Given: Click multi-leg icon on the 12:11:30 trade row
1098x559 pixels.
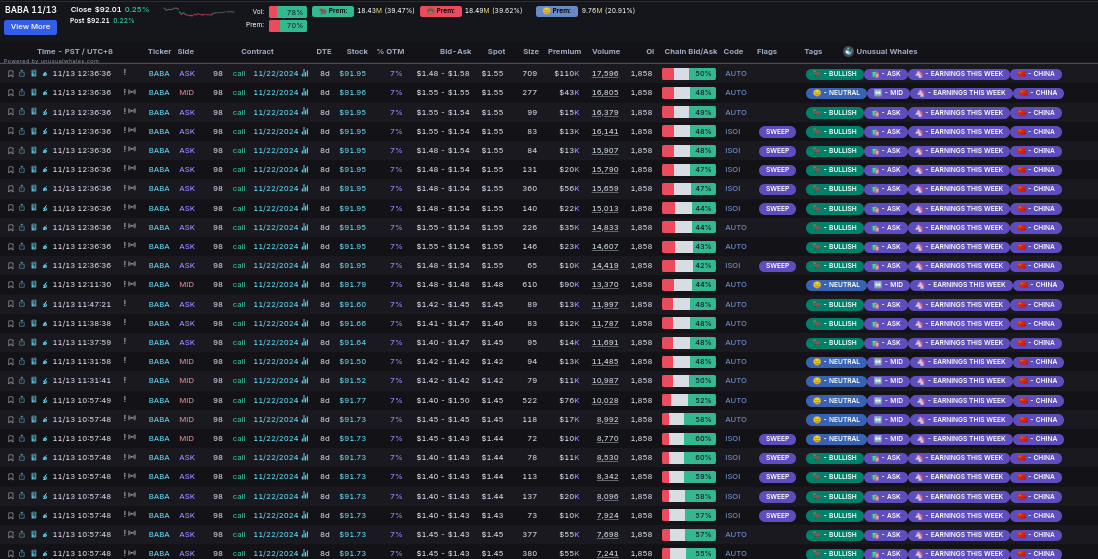Looking at the screenshot, I should pyautogui.click(x=132, y=284).
